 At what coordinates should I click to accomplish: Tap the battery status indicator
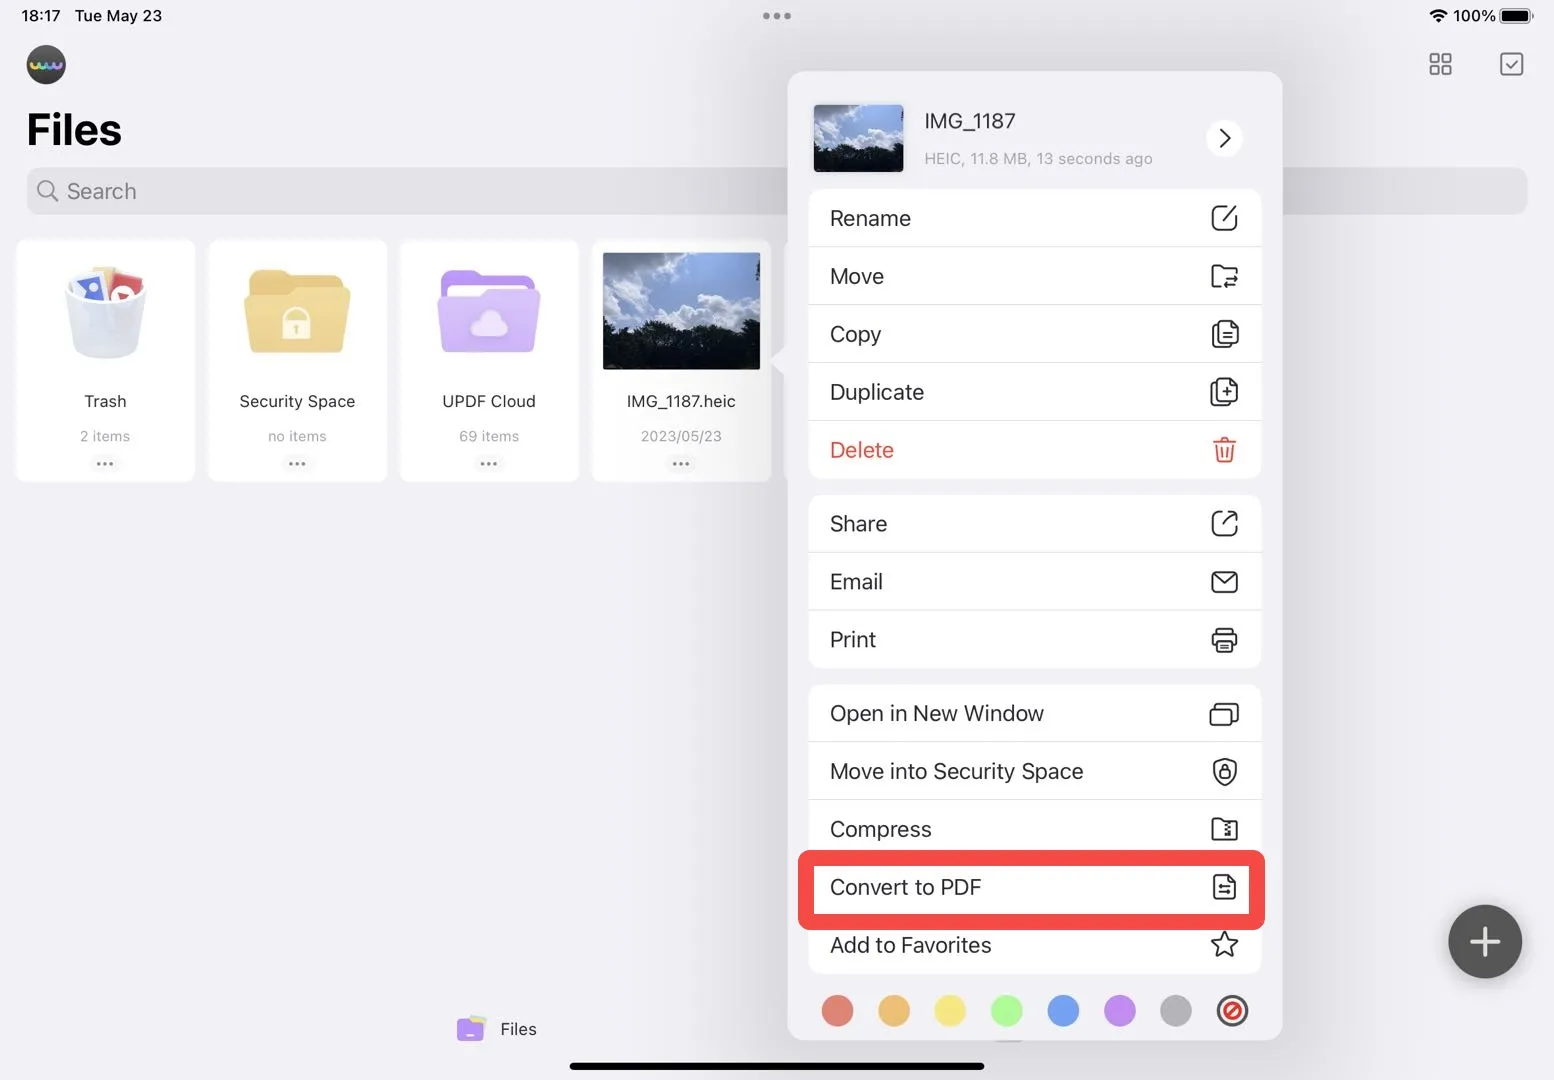tap(1516, 16)
